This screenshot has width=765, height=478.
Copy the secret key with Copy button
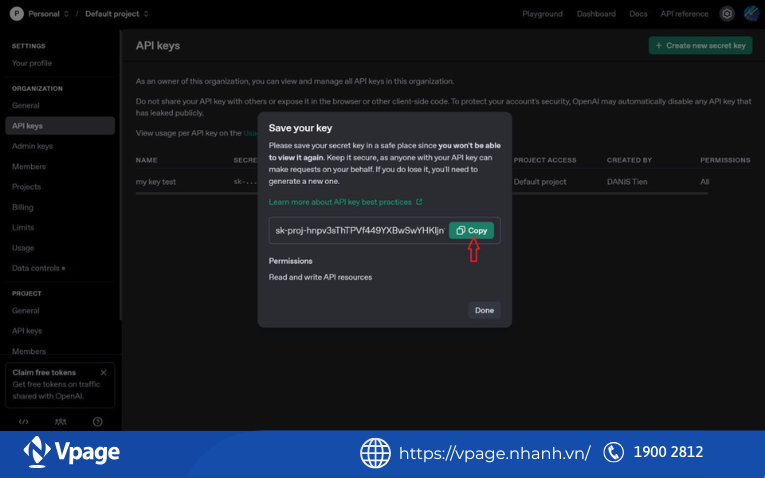471,230
